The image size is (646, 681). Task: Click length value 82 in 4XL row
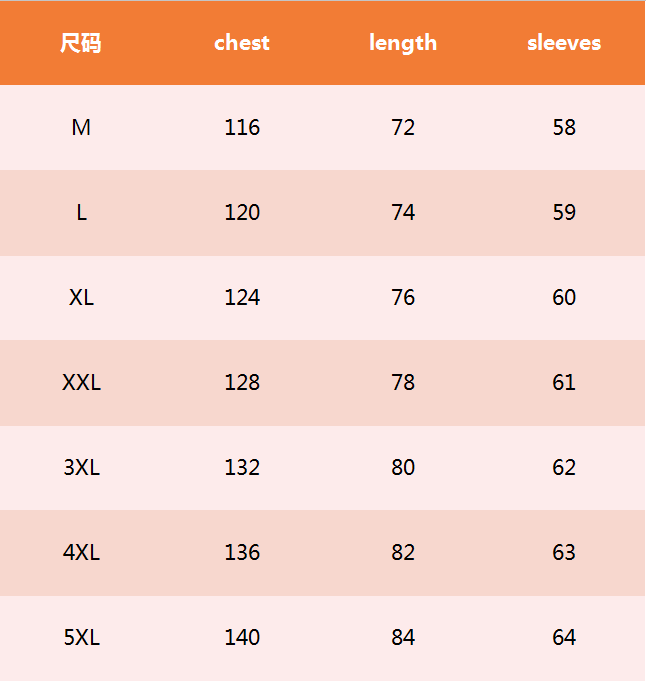pyautogui.click(x=403, y=553)
